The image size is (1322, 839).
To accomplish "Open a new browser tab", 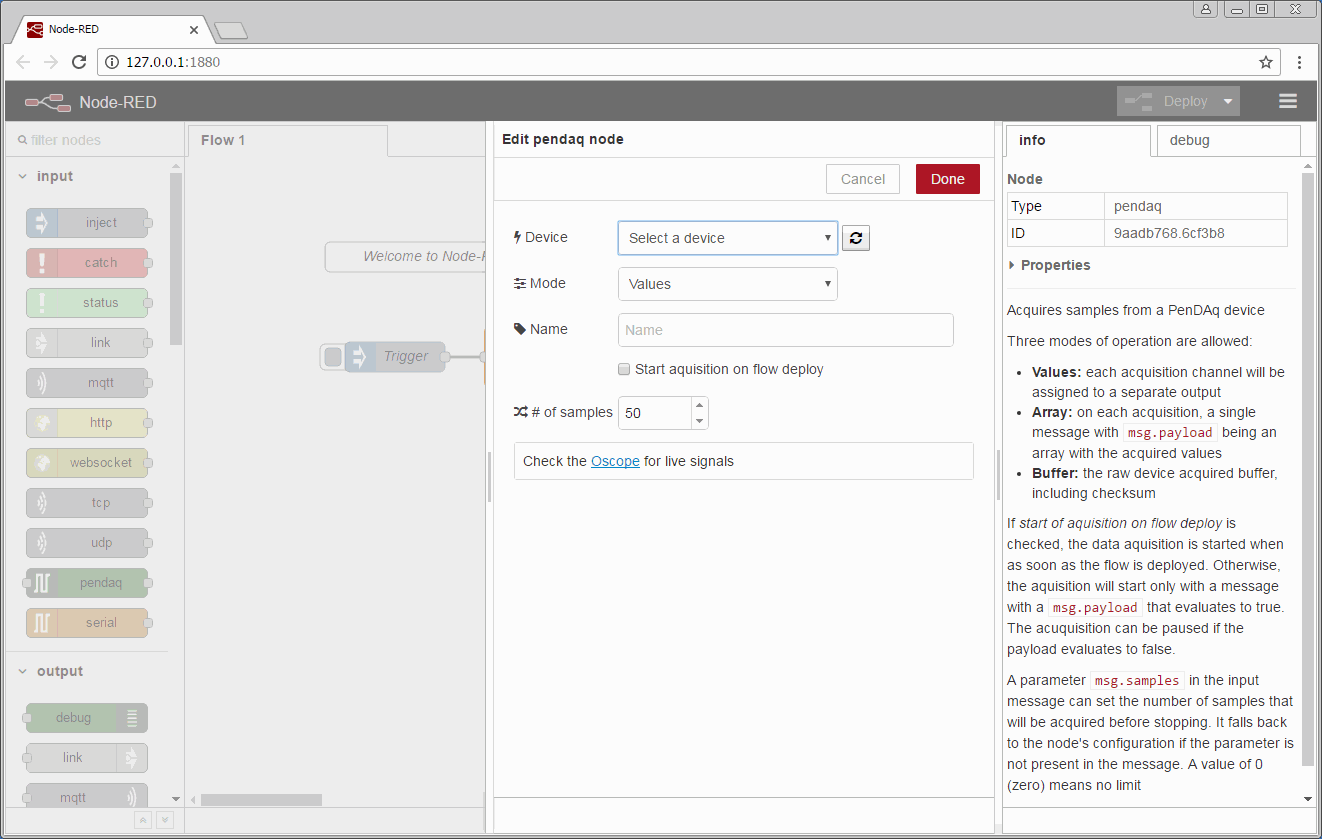I will tap(231, 31).
